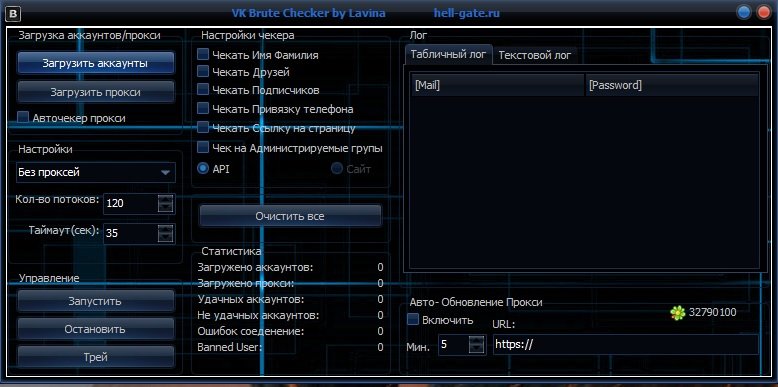Open the Без проксей dropdown

coord(96,172)
